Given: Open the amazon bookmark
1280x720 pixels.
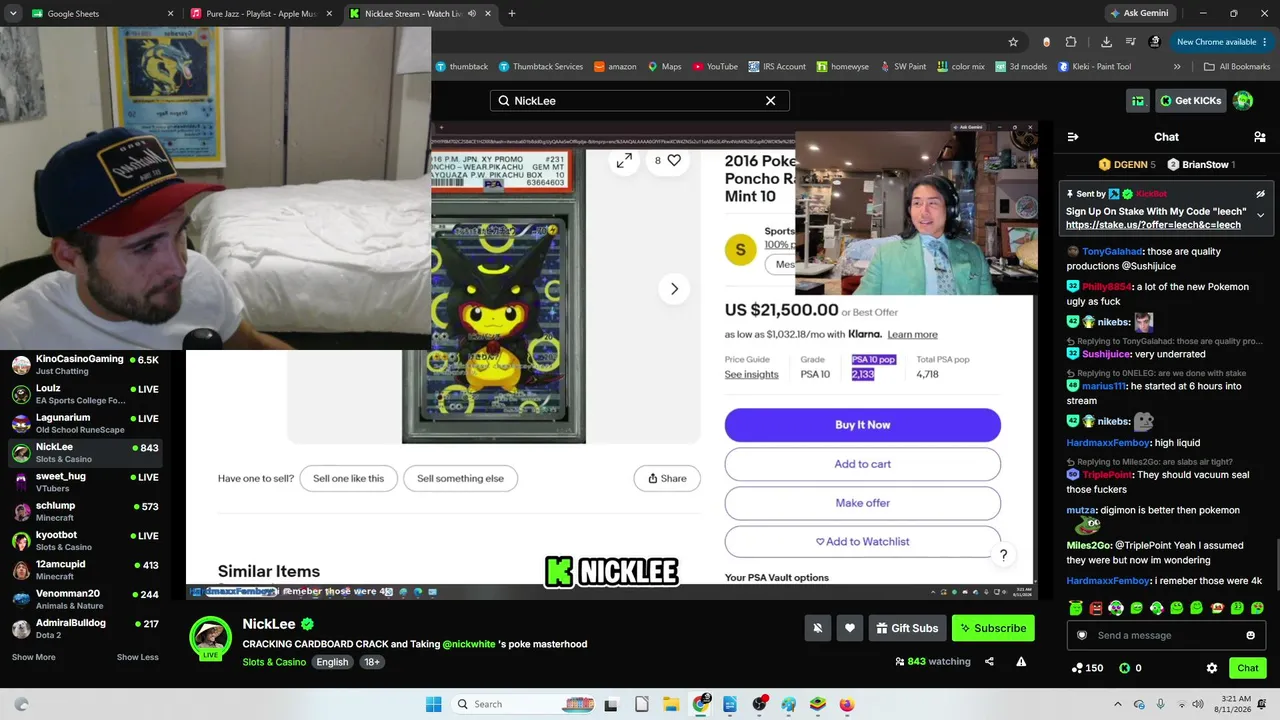Looking at the screenshot, I should pyautogui.click(x=615, y=67).
